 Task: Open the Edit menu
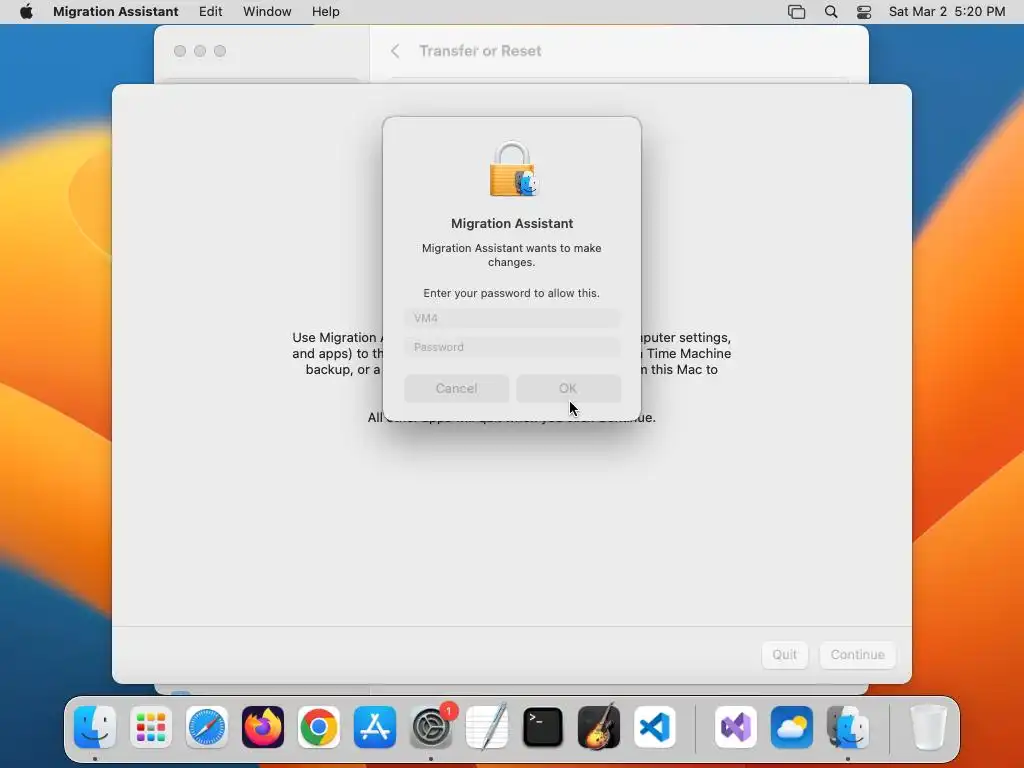click(210, 12)
